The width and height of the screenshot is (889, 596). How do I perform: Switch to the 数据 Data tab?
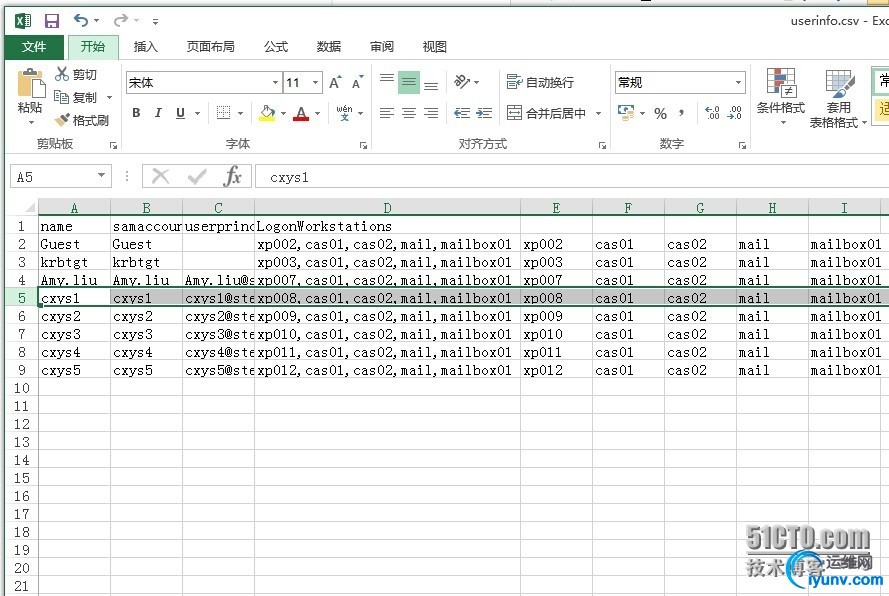[x=329, y=47]
